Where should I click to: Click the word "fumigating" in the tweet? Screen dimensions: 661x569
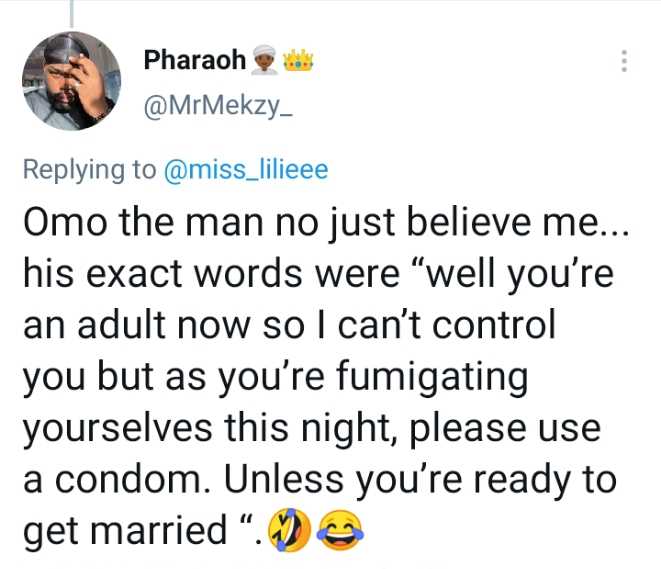pos(437,377)
